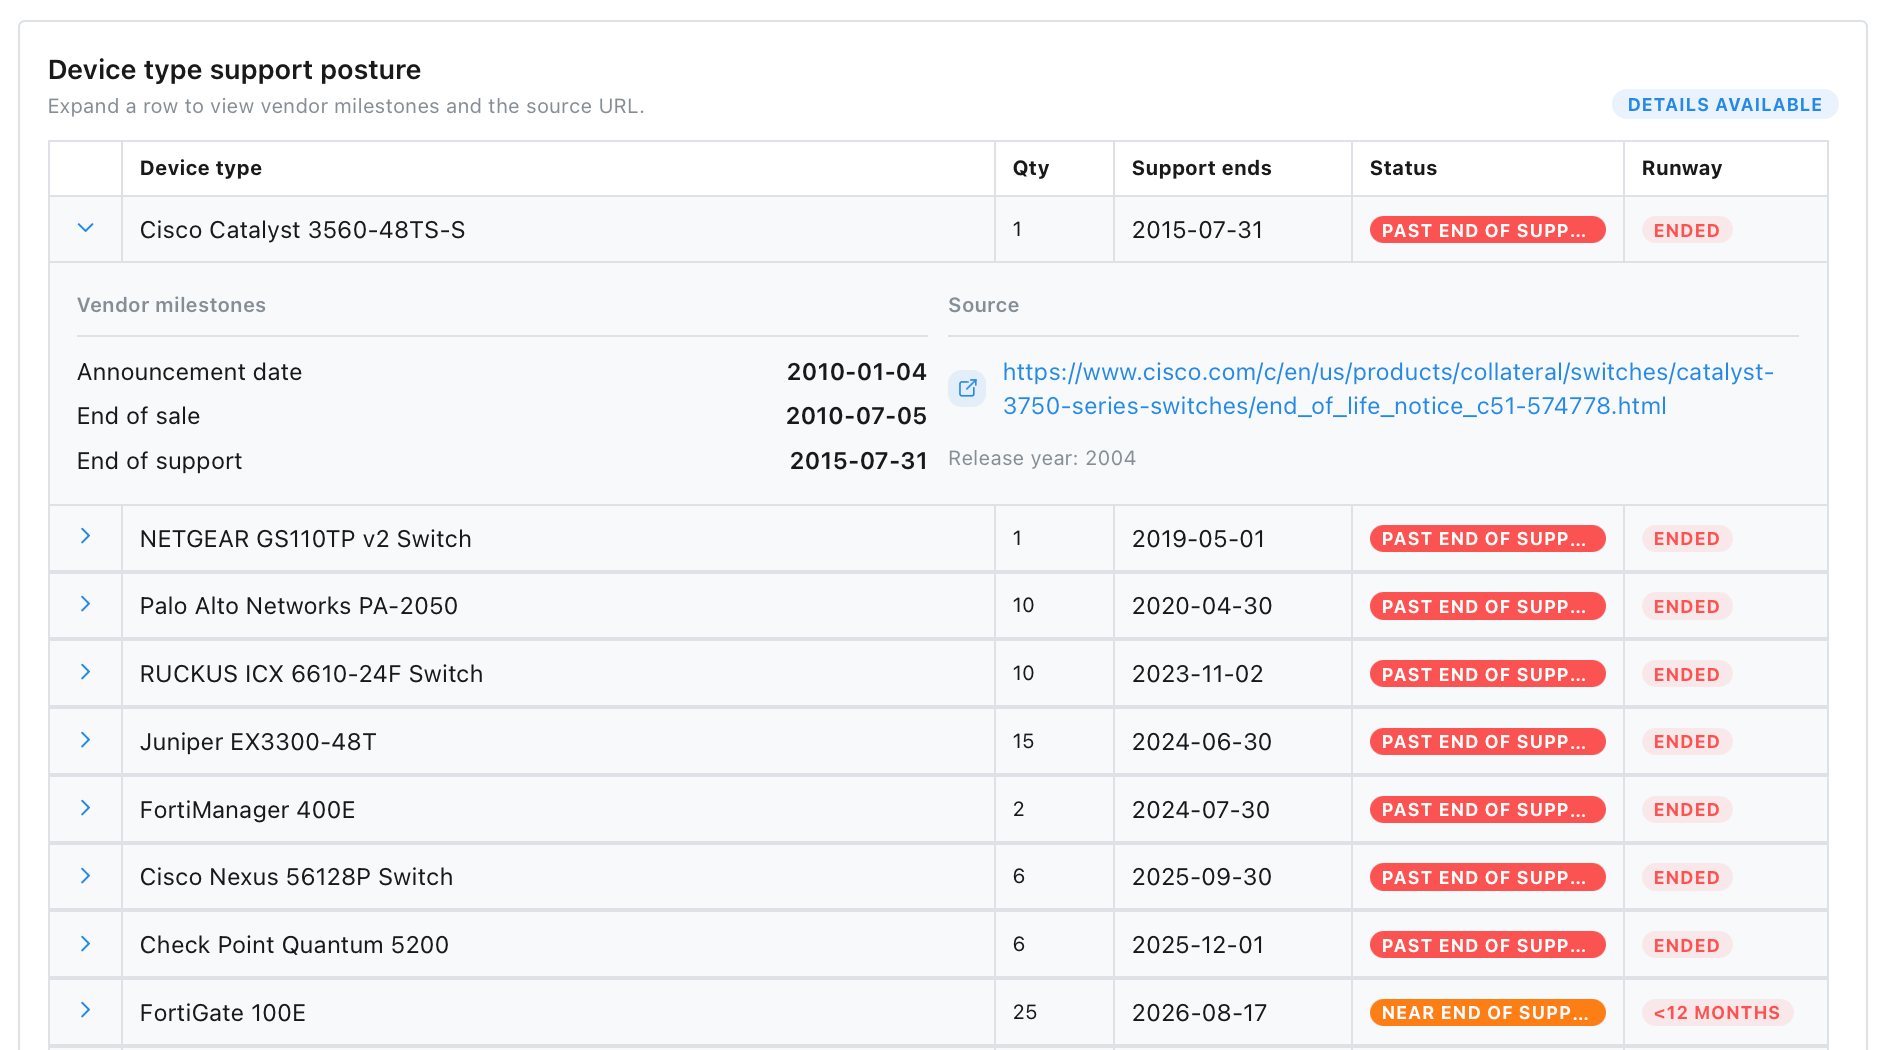
Task: Open the source link via external-link icon
Action: point(966,388)
